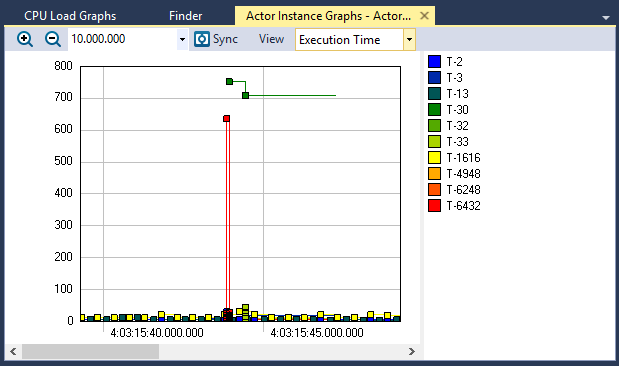The image size is (619, 366).
Task: Click the zoom in magnifier icon
Action: [24, 39]
